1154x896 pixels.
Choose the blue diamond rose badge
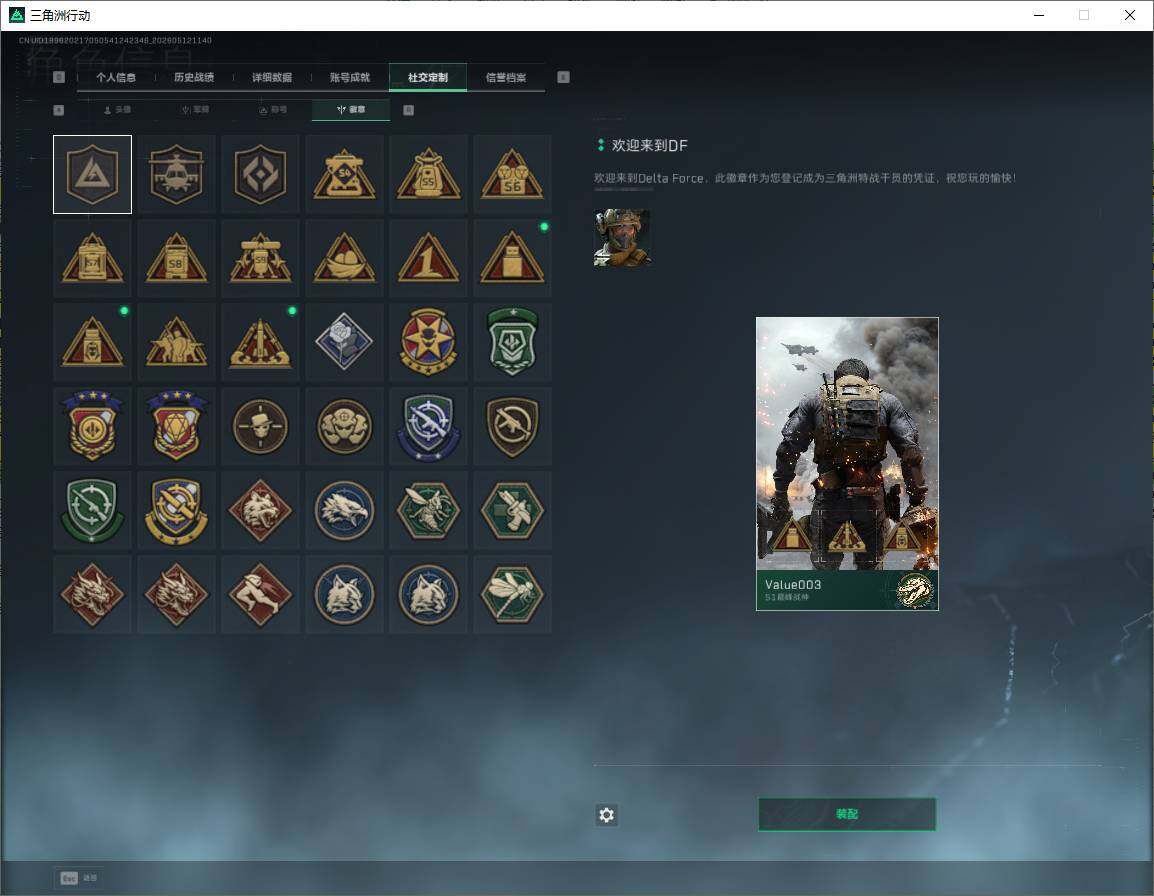(344, 342)
